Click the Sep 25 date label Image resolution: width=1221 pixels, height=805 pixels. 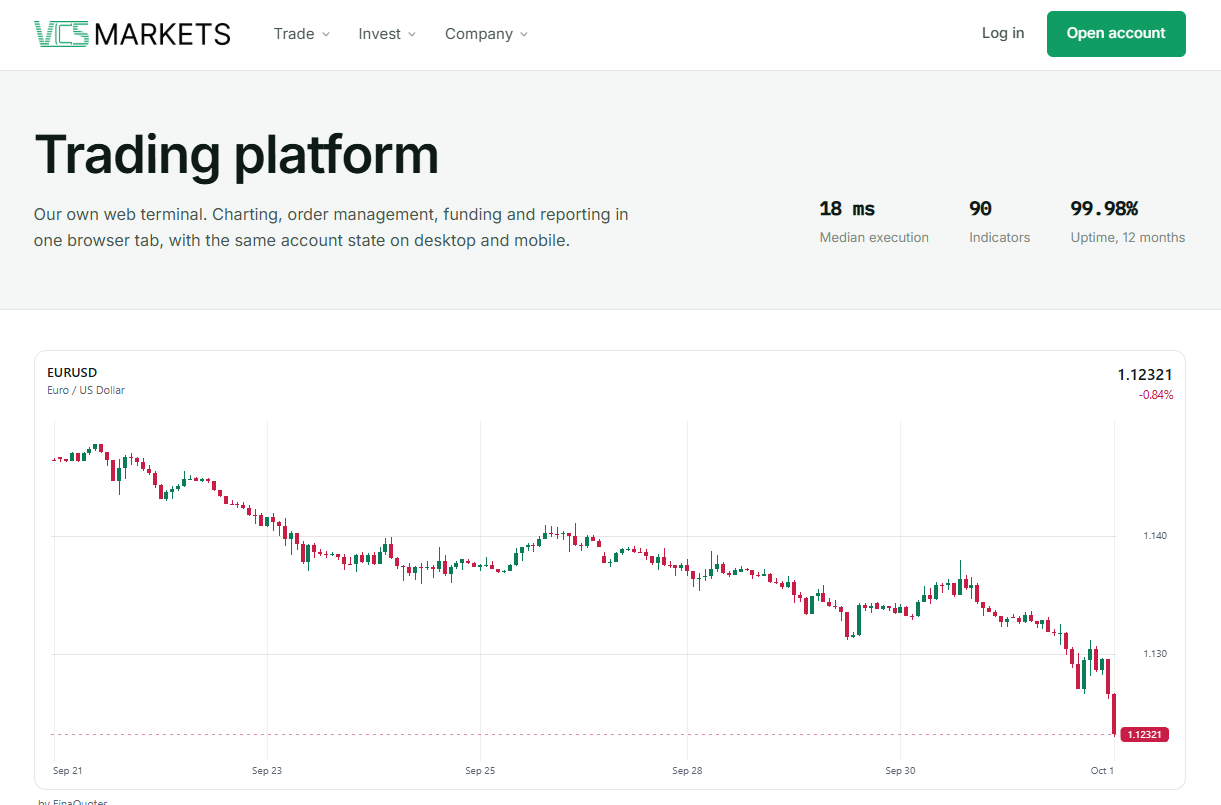point(480,771)
